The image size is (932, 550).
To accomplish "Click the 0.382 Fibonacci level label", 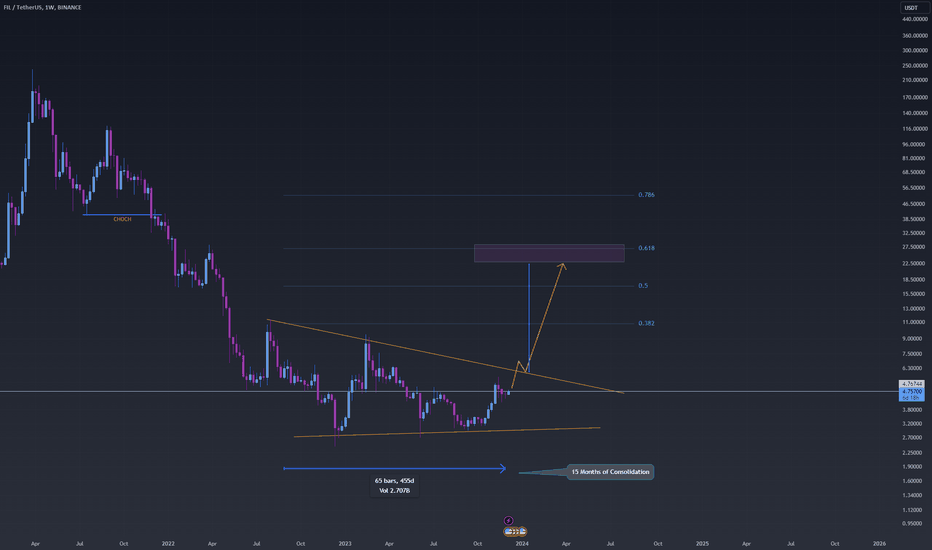I will click(646, 323).
